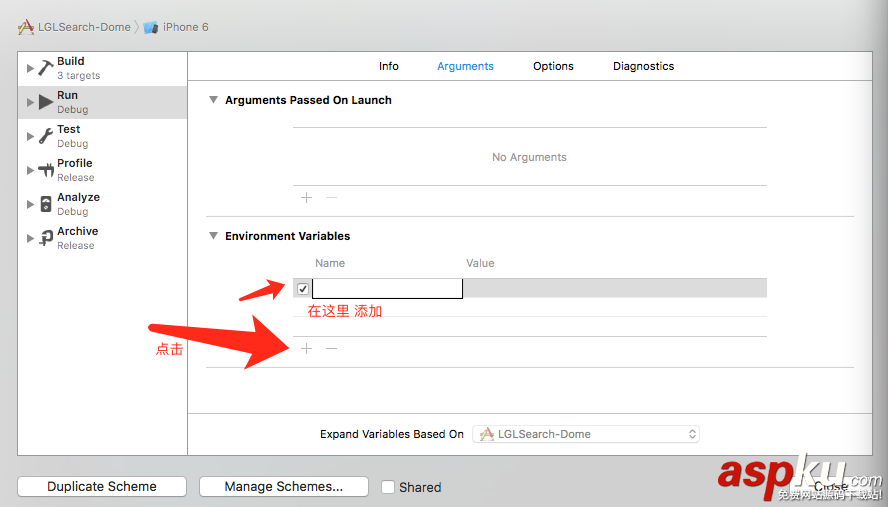This screenshot has height=507, width=888.
Task: Select LGLSearch-Dome scheme in breadcrumb
Action: coord(84,27)
